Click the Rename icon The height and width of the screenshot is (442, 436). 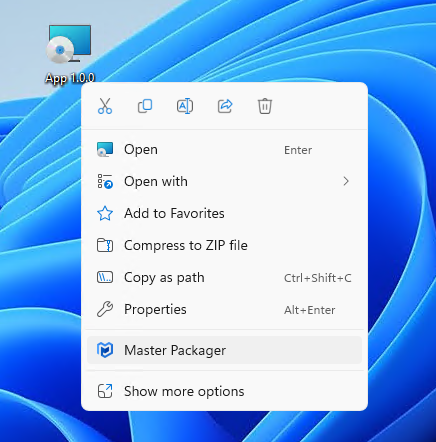tap(185, 106)
